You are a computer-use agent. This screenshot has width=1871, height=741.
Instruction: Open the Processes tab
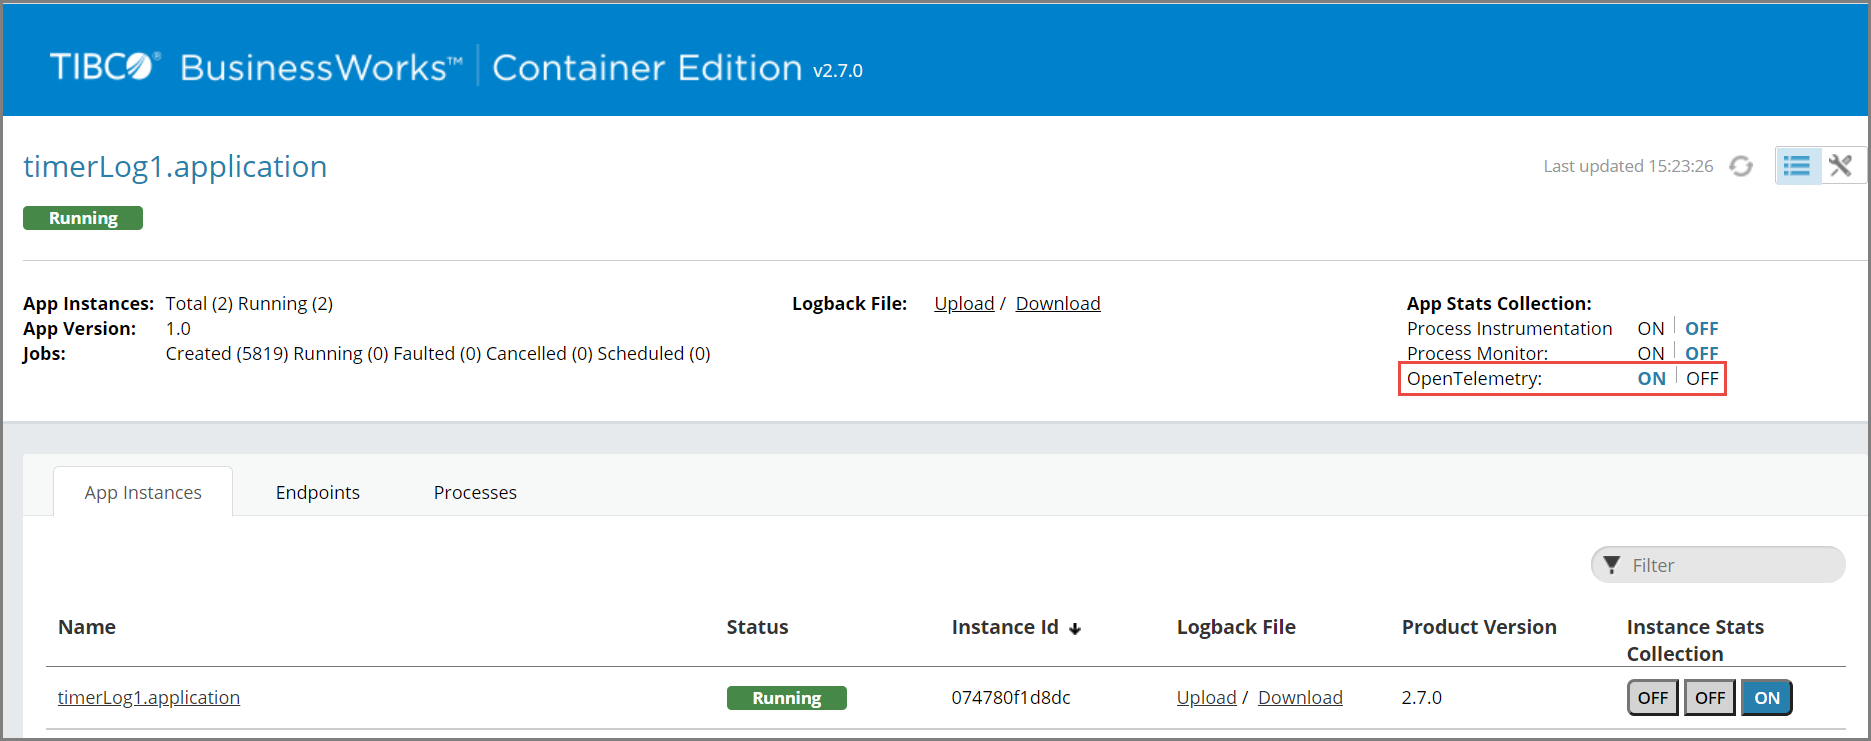tap(475, 492)
